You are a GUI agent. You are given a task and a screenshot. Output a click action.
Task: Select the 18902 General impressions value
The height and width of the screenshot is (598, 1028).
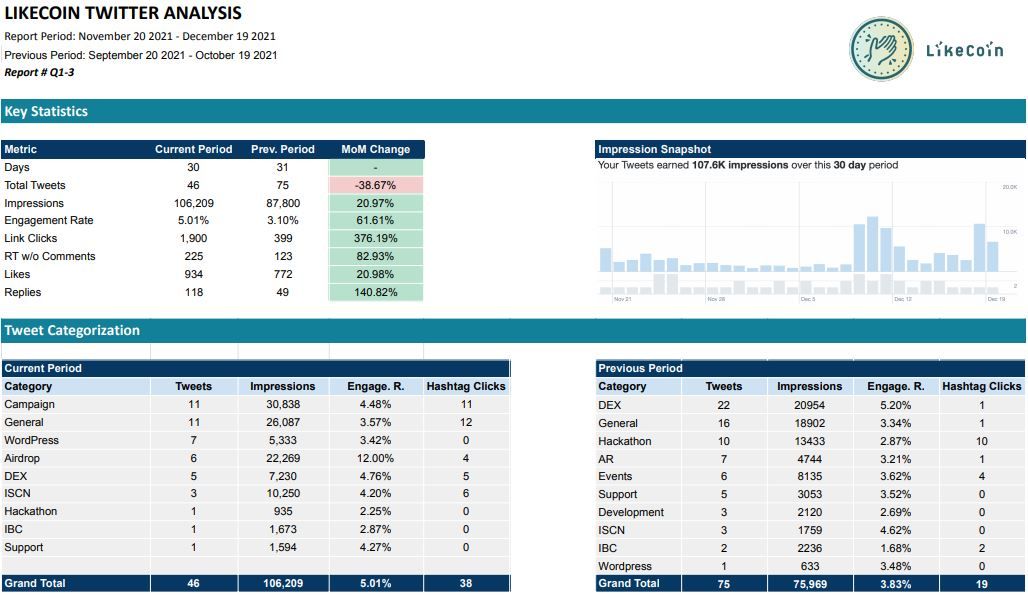pyautogui.click(x=810, y=424)
